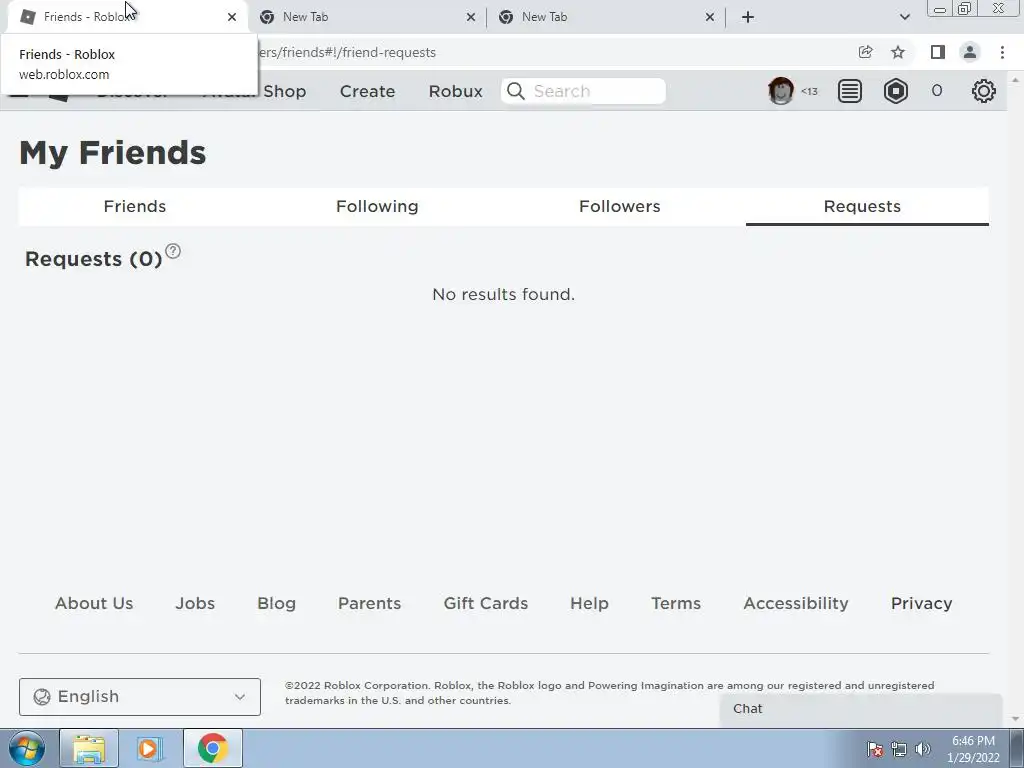The height and width of the screenshot is (768, 1024).
Task: Open the Help footer link
Action: (589, 603)
